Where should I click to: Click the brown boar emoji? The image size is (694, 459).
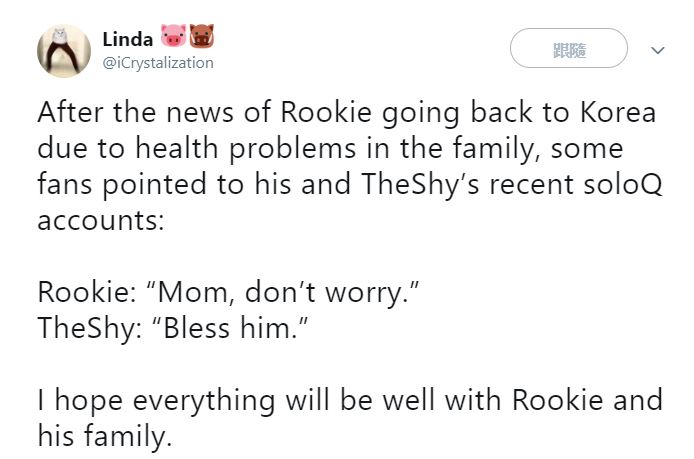[202, 35]
